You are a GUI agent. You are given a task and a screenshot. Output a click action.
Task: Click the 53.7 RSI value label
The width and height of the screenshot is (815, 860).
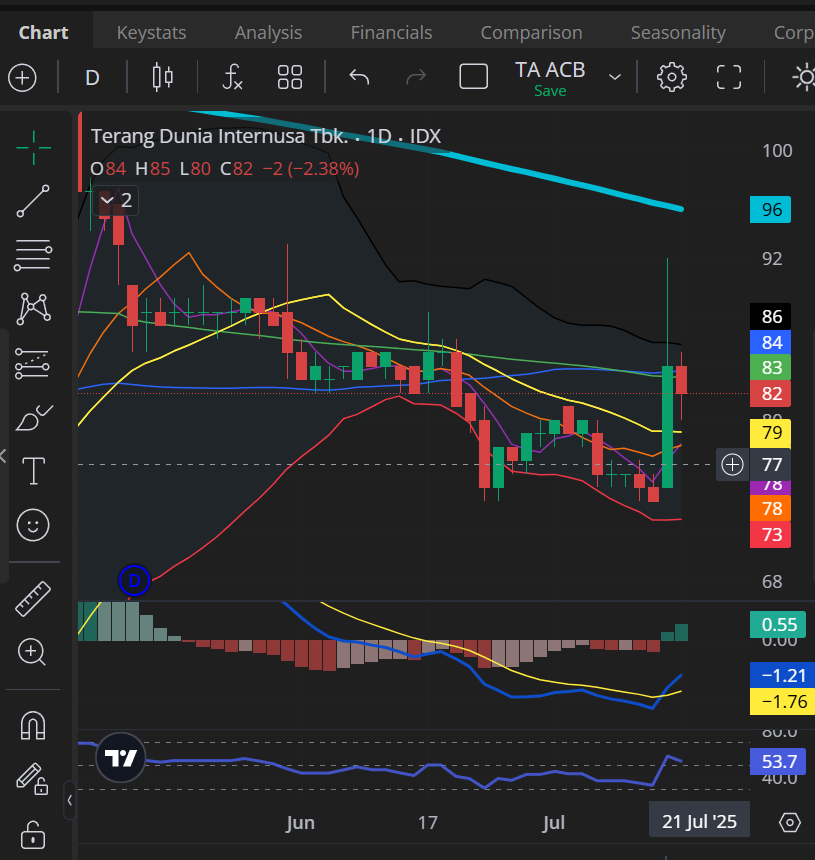coord(778,761)
